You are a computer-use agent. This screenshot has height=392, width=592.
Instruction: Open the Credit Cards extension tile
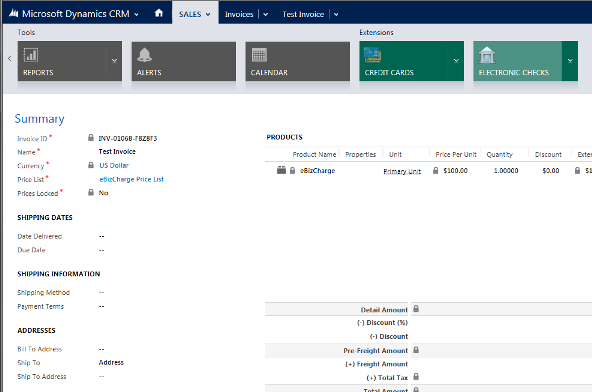404,61
